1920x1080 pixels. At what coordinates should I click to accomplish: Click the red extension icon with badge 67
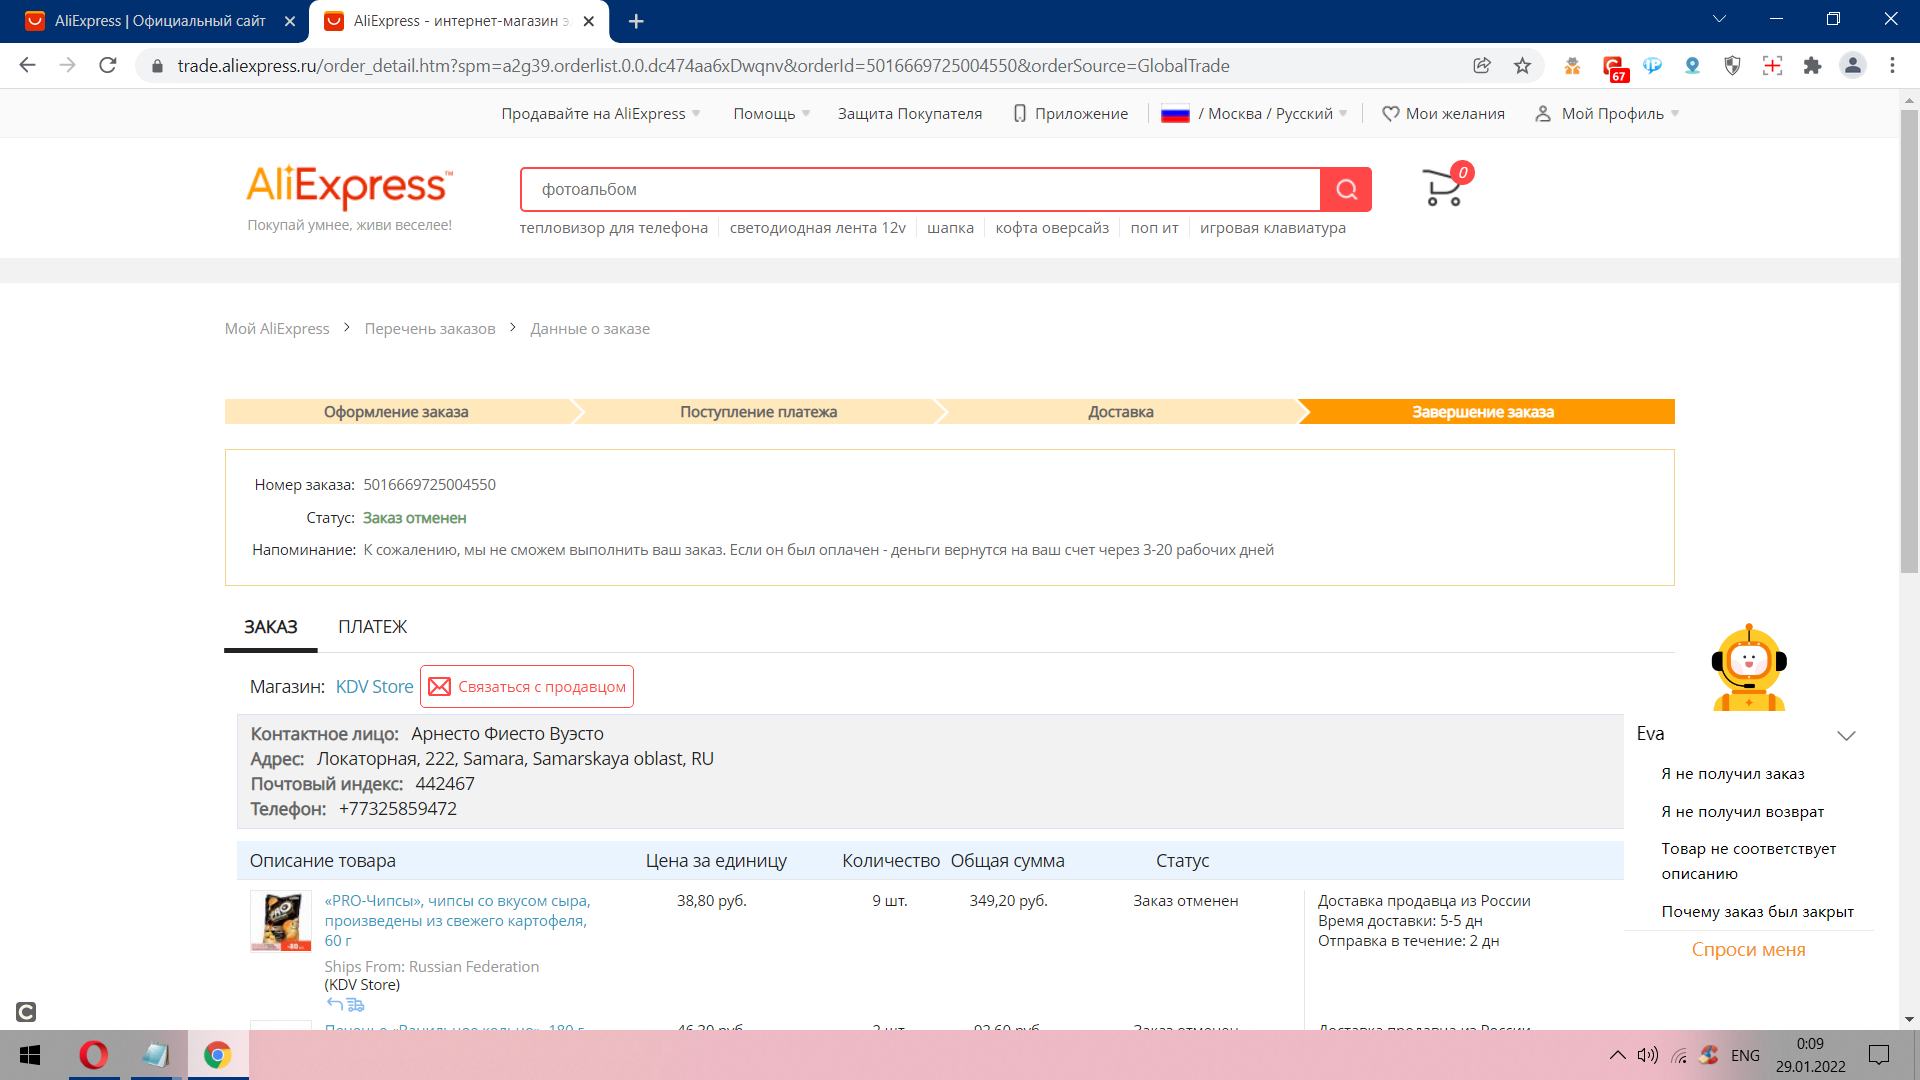pos(1613,67)
